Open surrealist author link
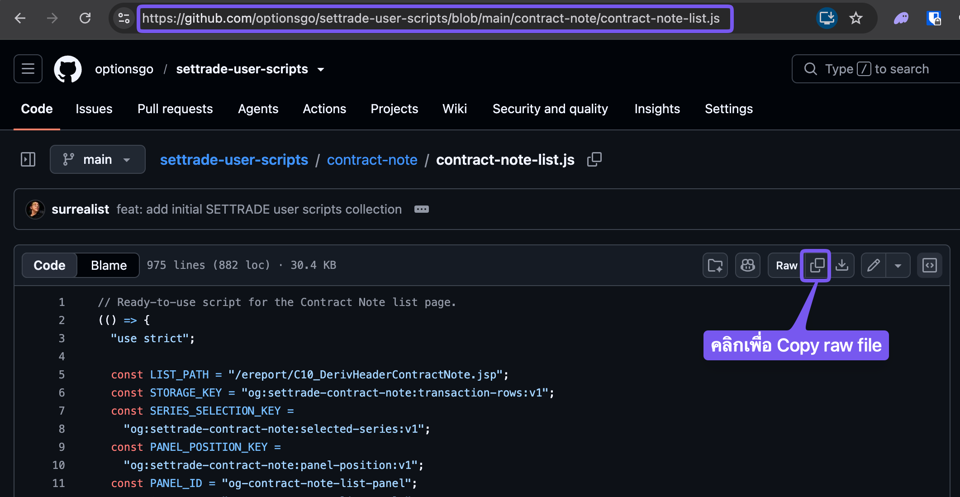Image resolution: width=960 pixels, height=497 pixels. [x=80, y=209]
